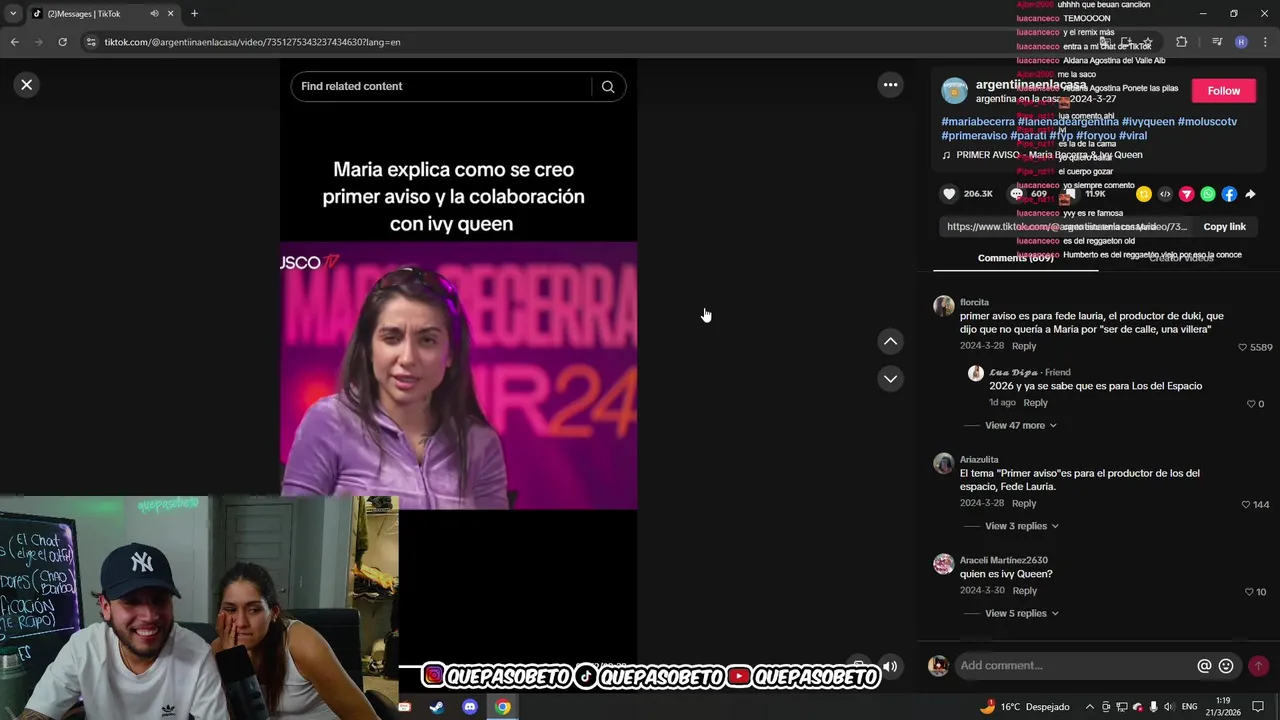The image size is (1280, 720).
Task: Open the #moluscotv hashtag
Action: [1208, 122]
